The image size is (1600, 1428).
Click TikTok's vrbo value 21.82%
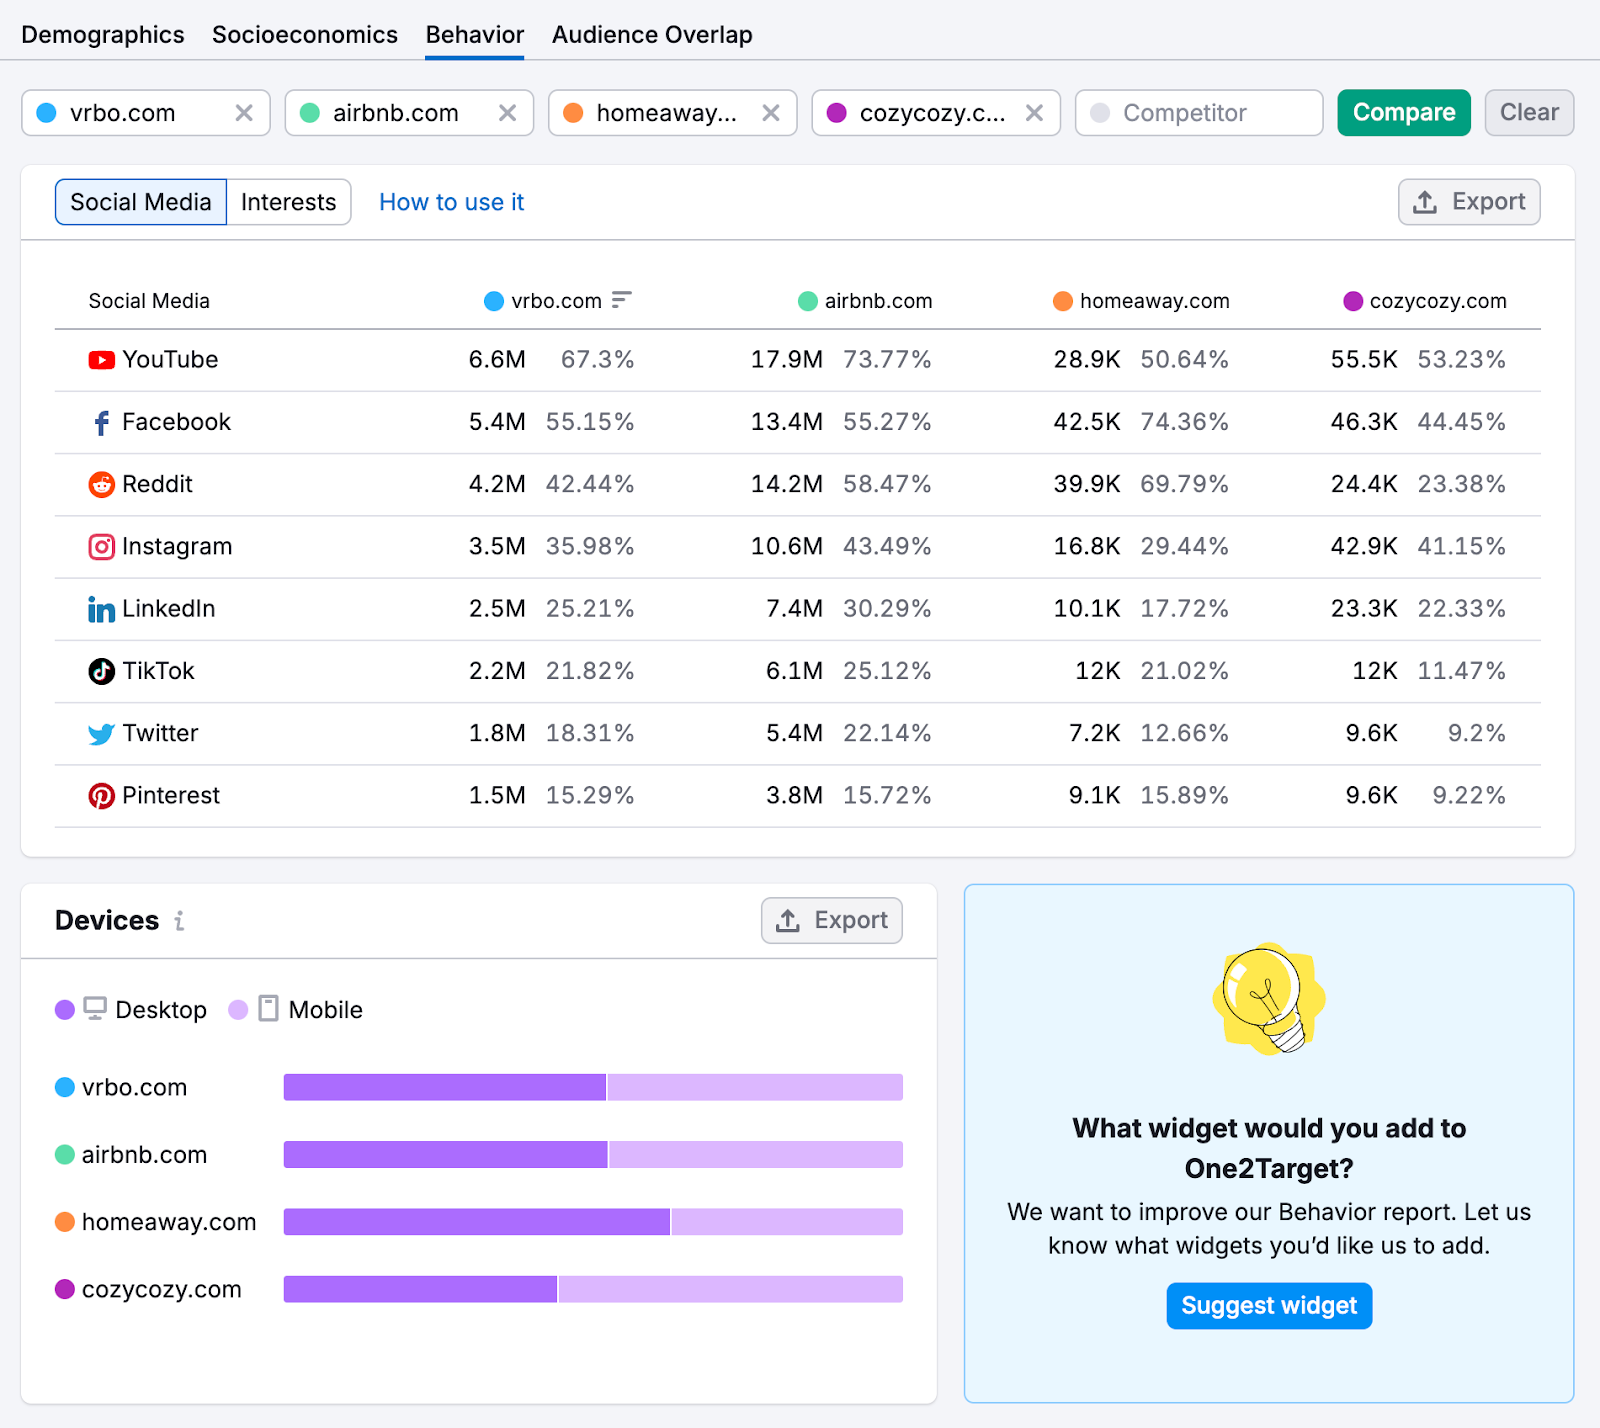click(x=590, y=671)
